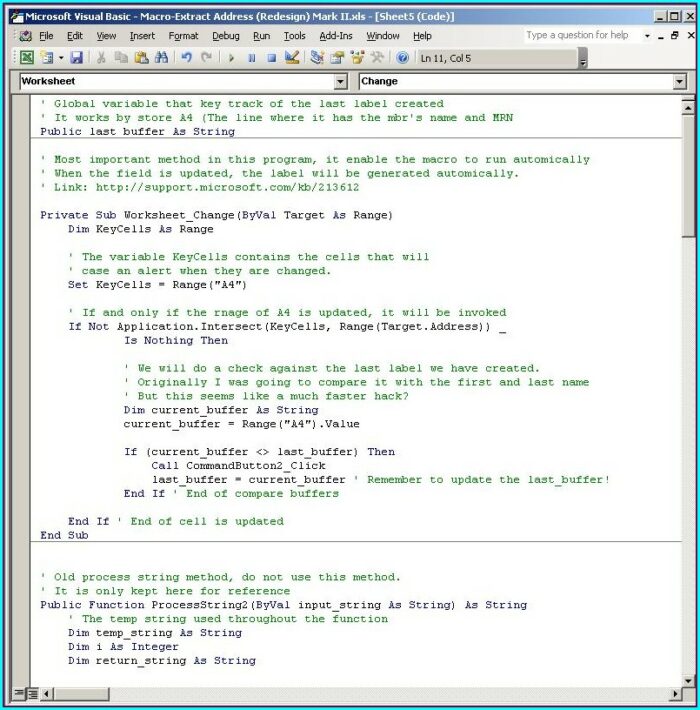Switch to Procedure View button at bottom left
The image size is (700, 710).
tap(19, 693)
